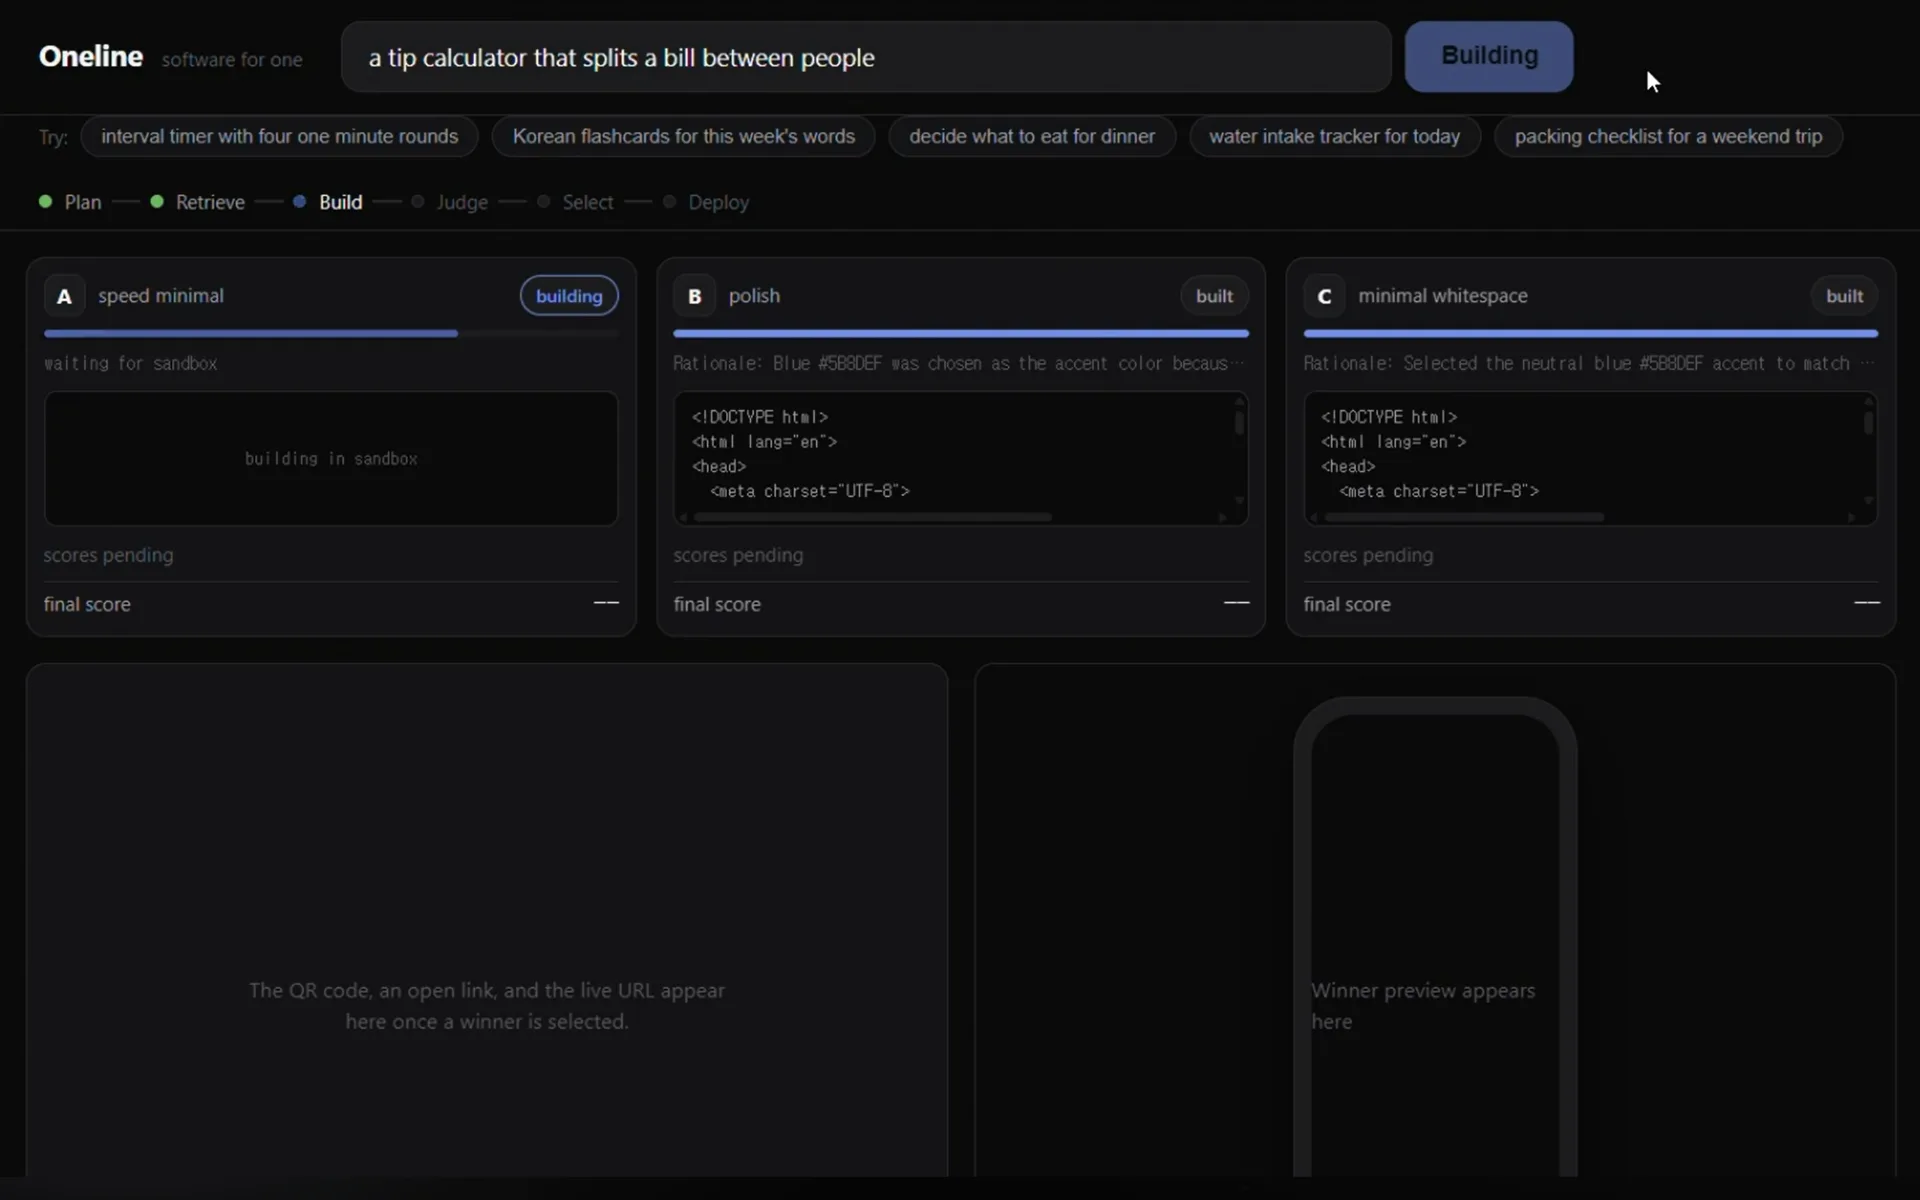Click the 'minimal whitespace' variant title

tap(1442, 296)
